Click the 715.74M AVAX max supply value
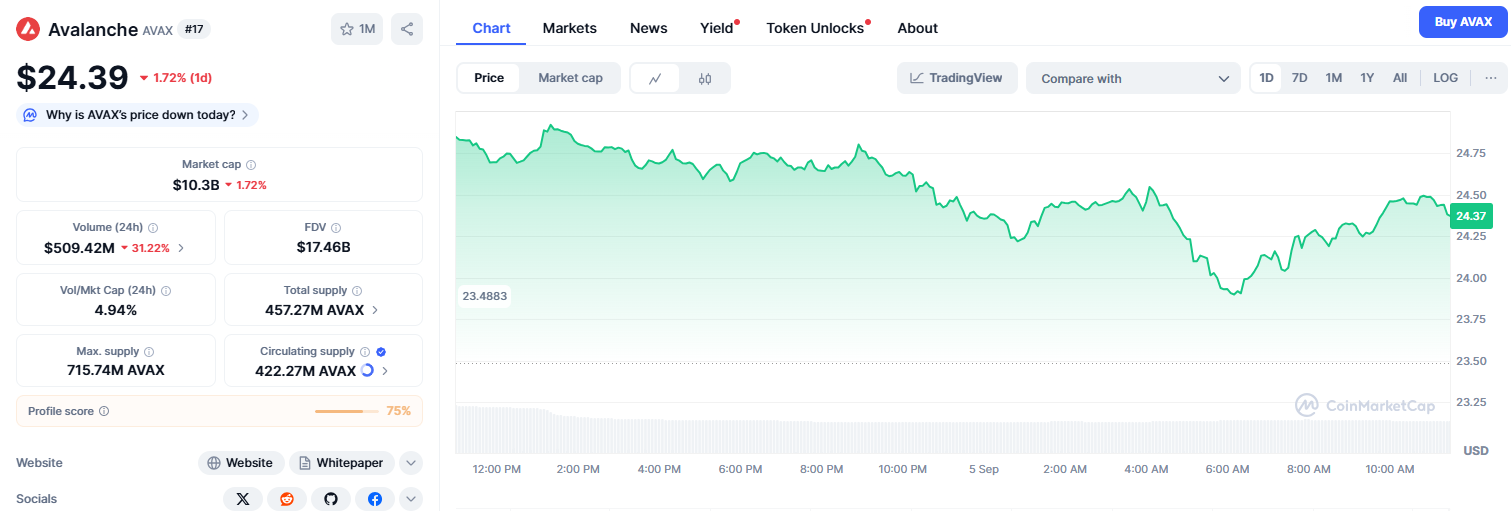Screen dimensions: 1511x511 115,371
